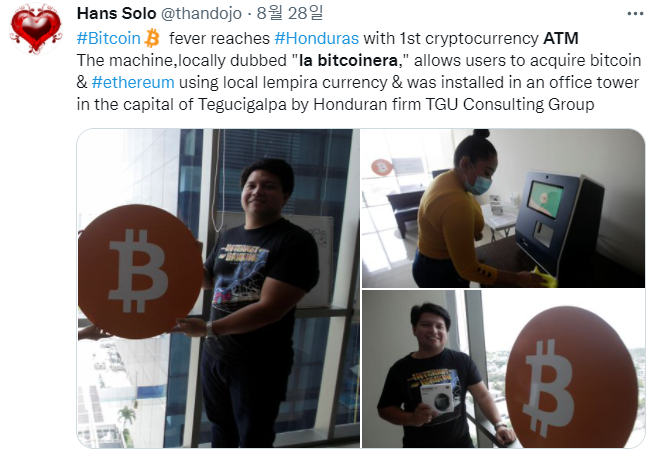Open the #Bitcoin hashtag
This screenshot has height=455, width=659.
tap(108, 38)
